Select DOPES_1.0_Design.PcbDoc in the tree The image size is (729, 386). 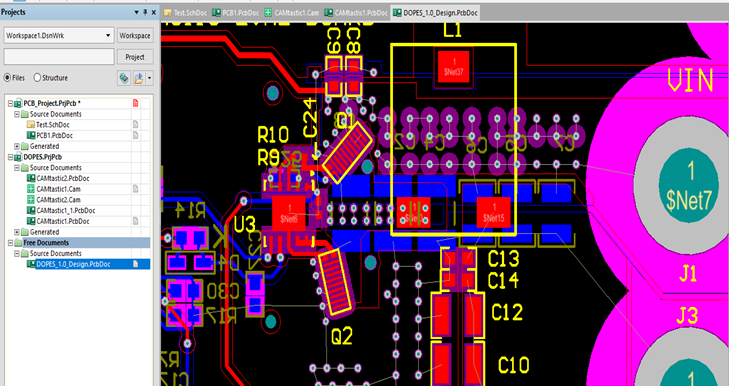pos(73,264)
